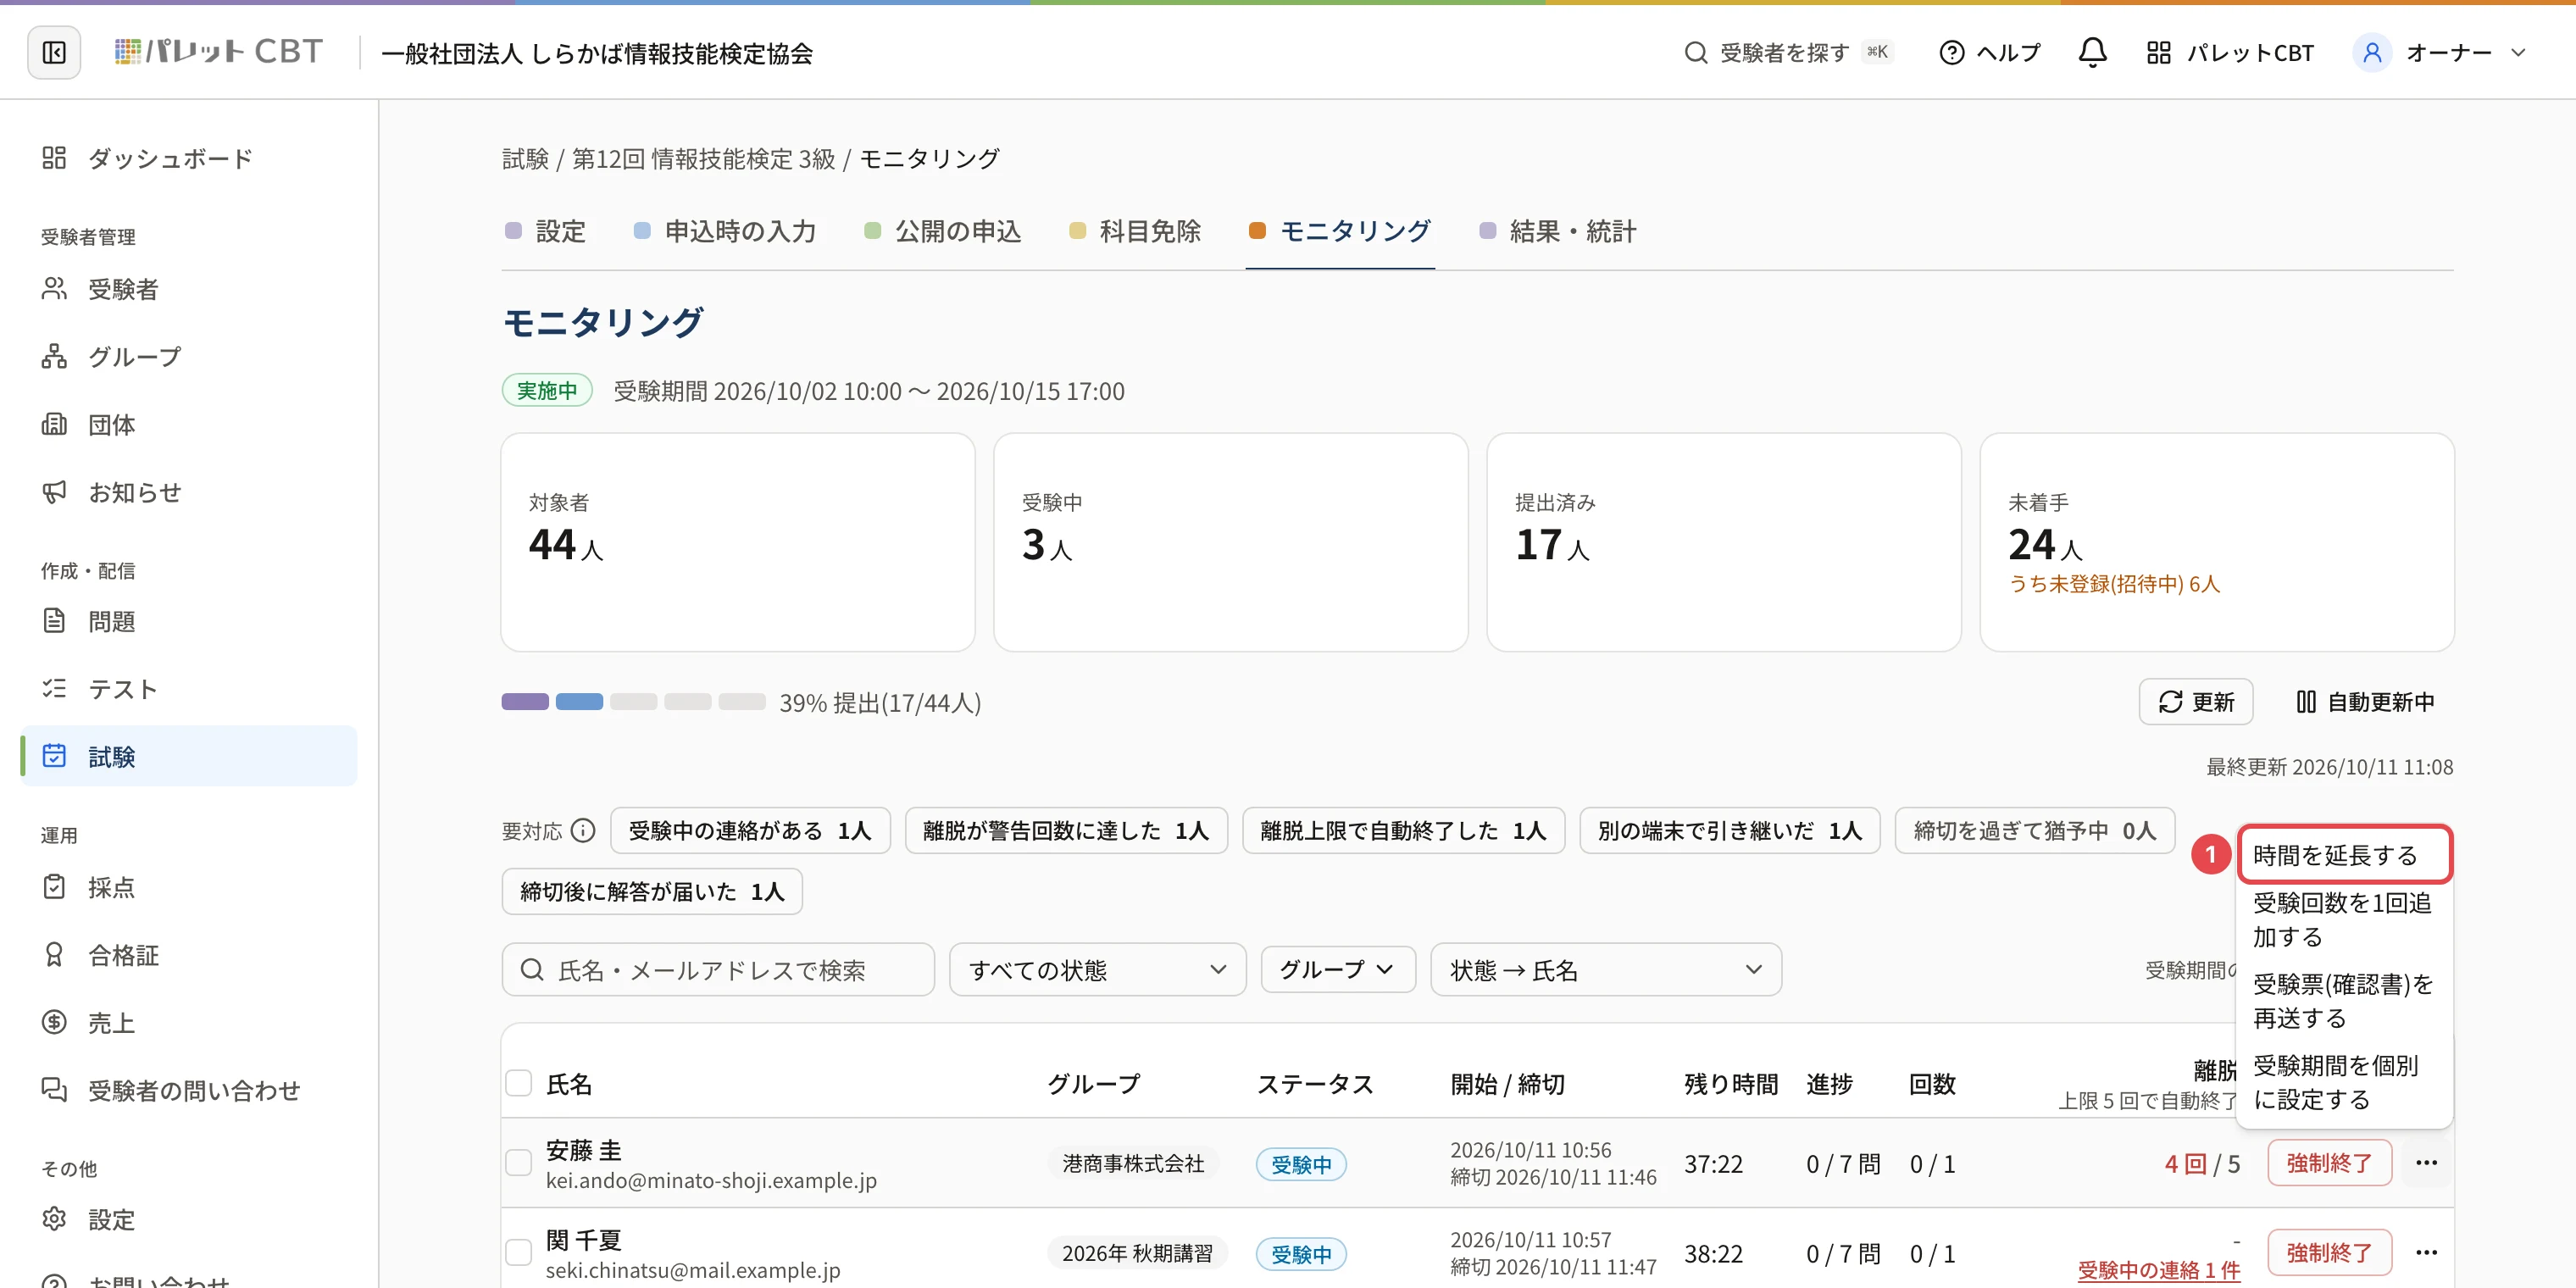Switch to the 設定 tab

point(546,232)
